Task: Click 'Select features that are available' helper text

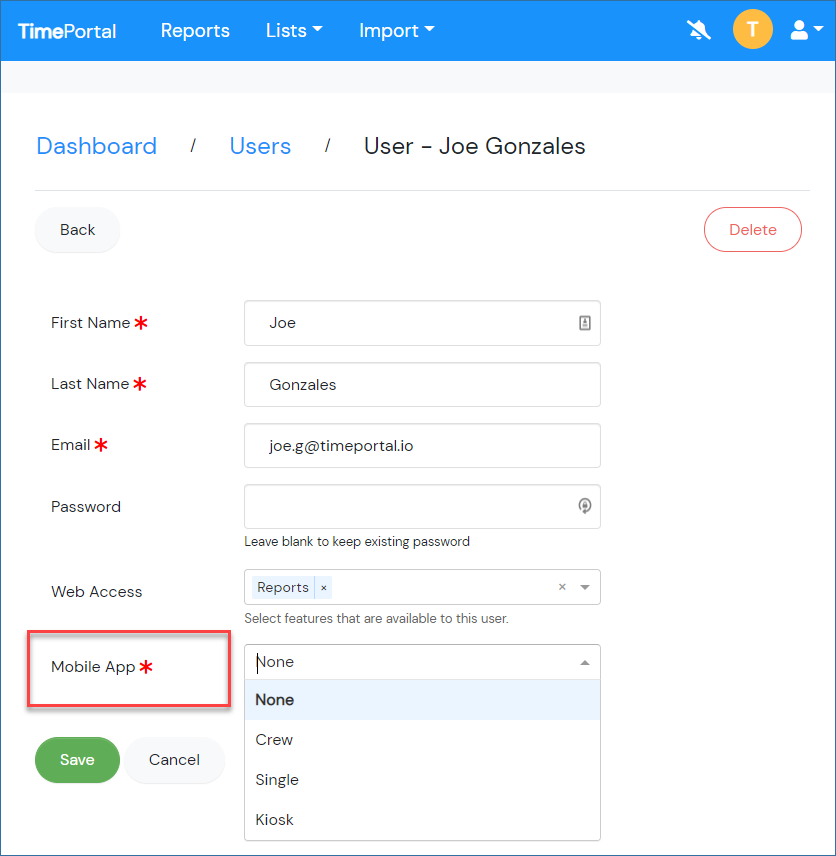Action: click(x=376, y=619)
